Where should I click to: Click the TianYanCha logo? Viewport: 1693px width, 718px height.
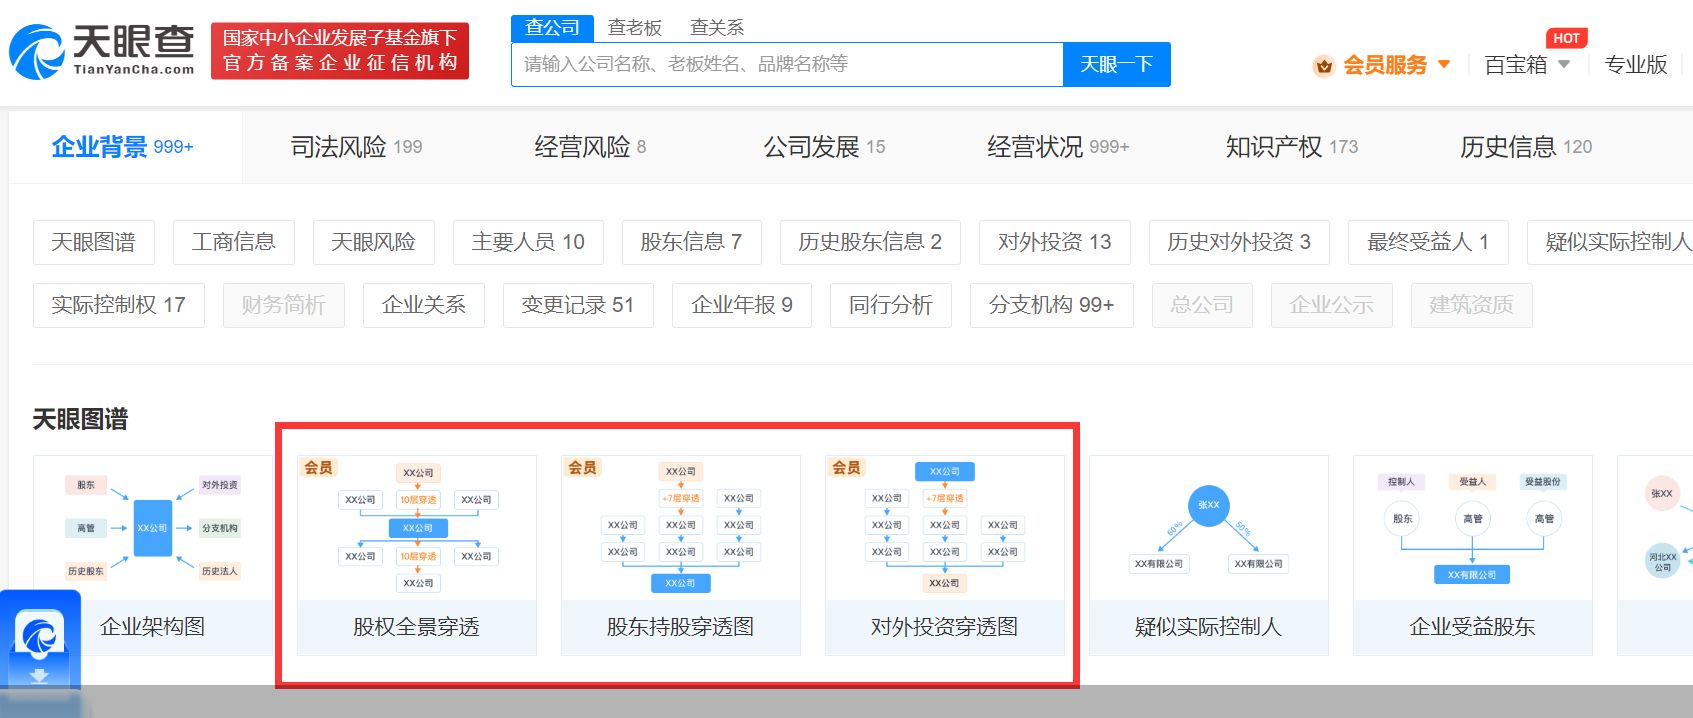[x=102, y=51]
